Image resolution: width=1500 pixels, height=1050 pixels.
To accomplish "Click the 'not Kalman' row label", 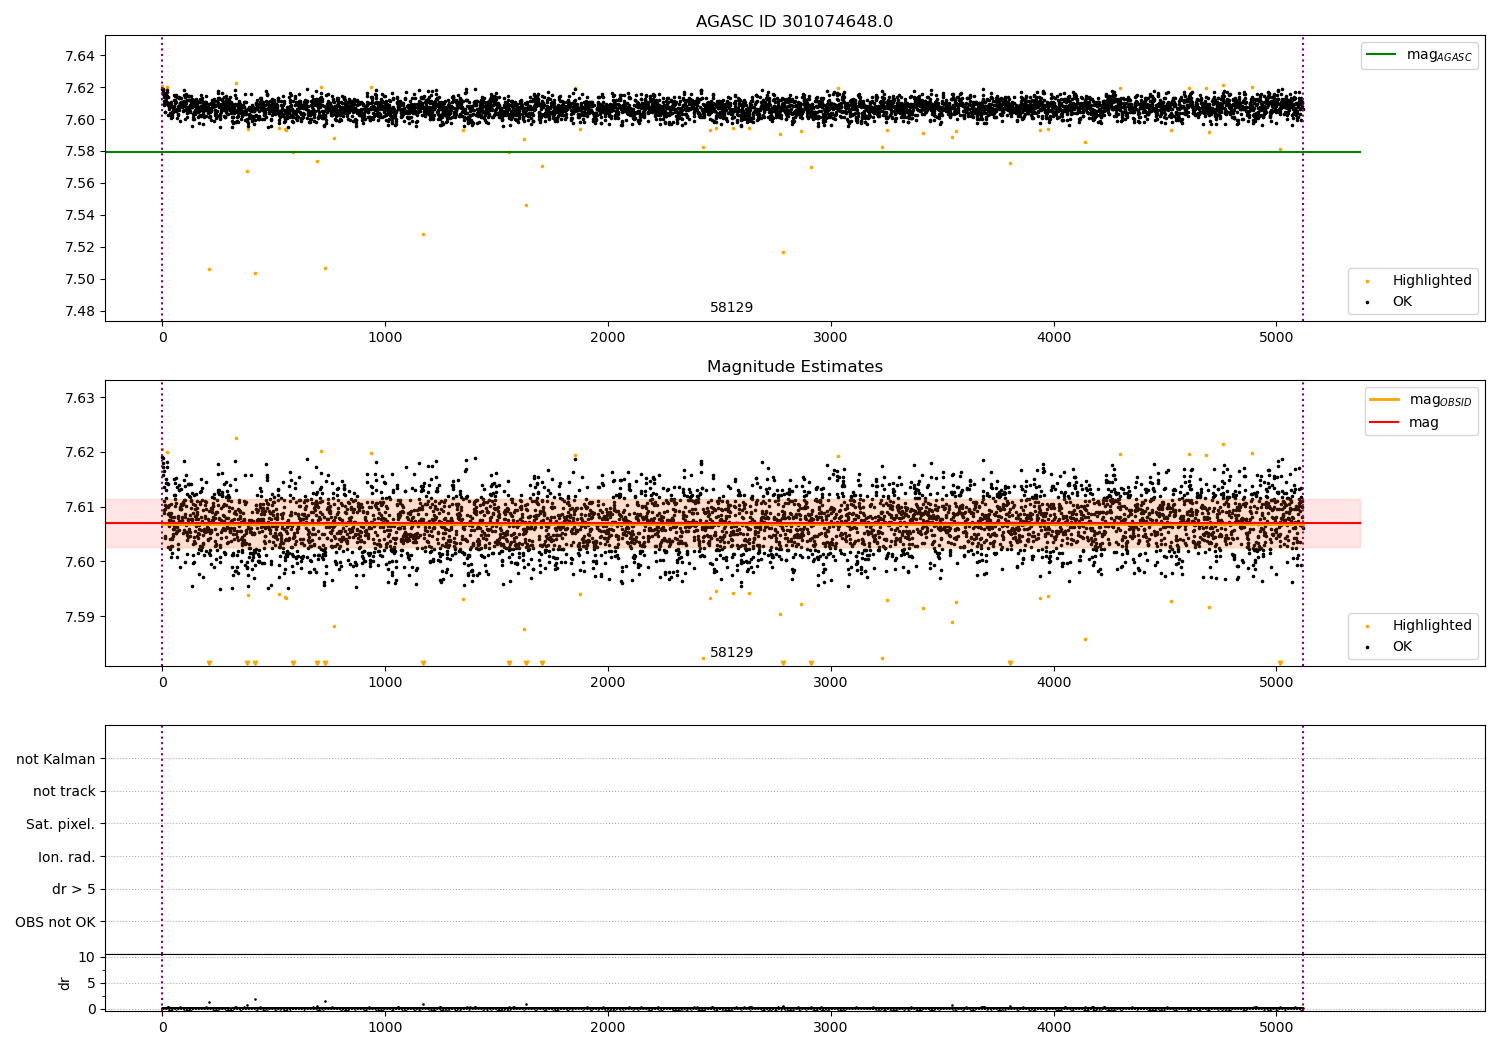I will tap(56, 759).
